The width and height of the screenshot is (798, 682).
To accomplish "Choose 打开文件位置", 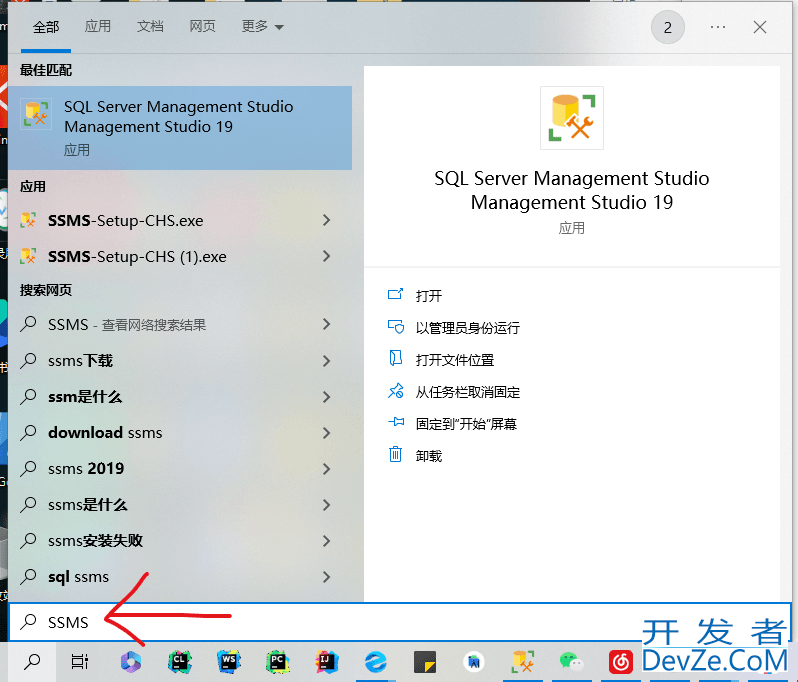I will pos(455,360).
